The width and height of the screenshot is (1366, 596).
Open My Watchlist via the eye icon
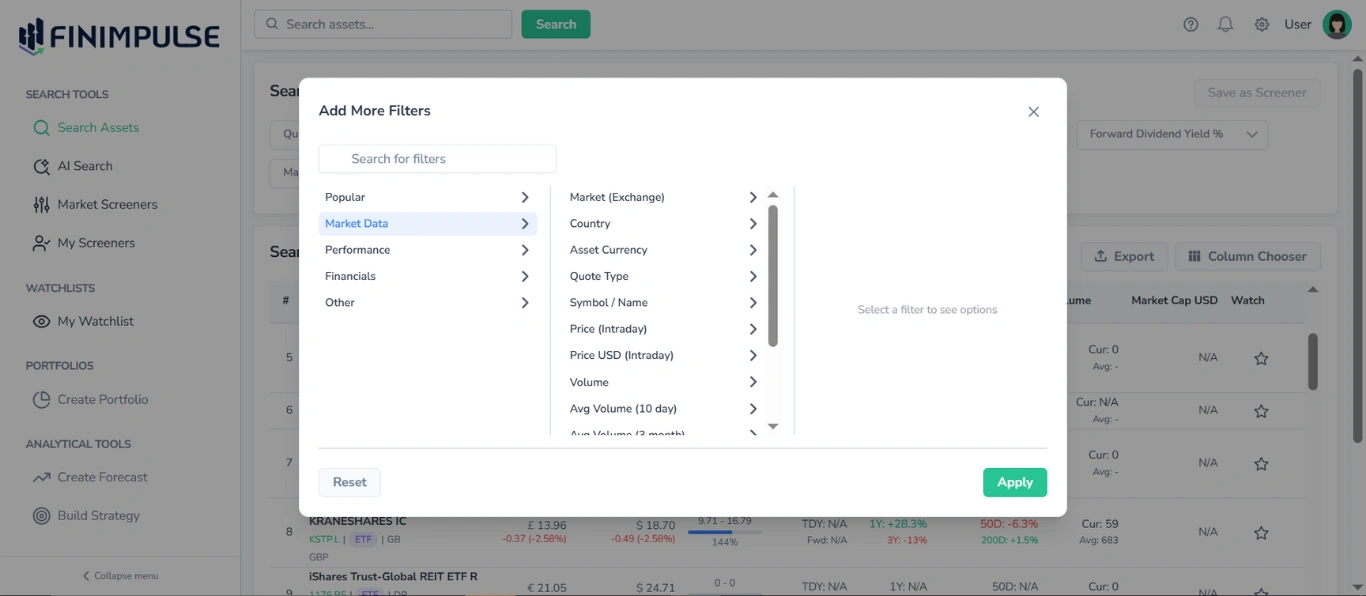tap(40, 321)
